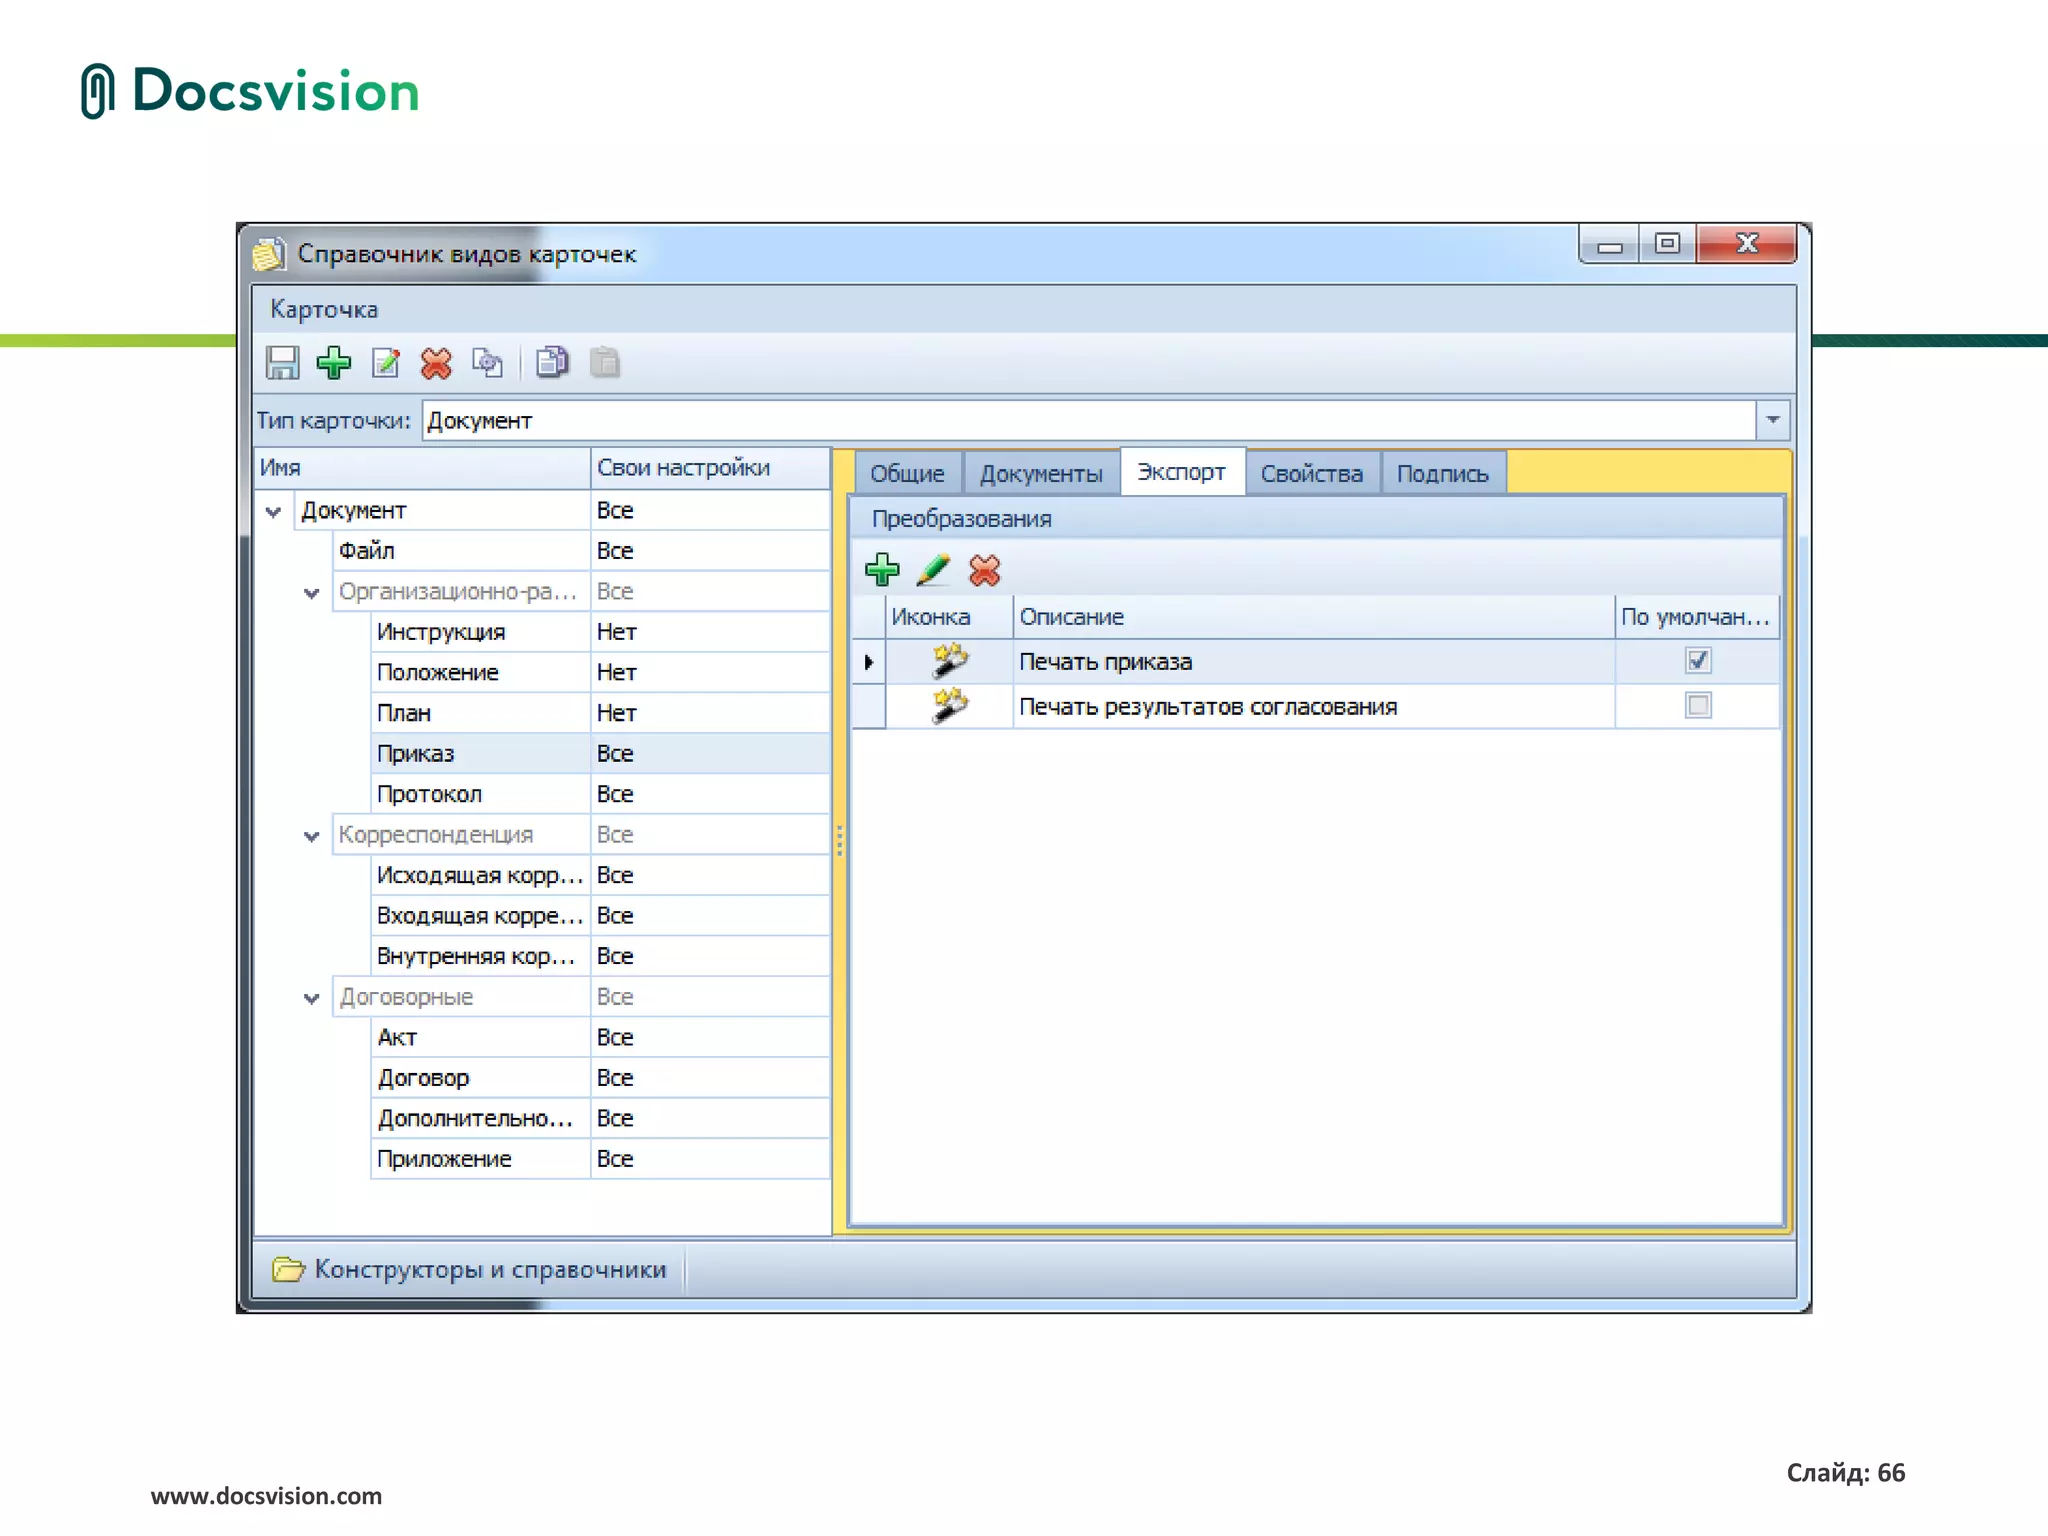Uncheck default checkbox for Печать приказа
The width and height of the screenshot is (2048, 1536).
[x=1697, y=660]
